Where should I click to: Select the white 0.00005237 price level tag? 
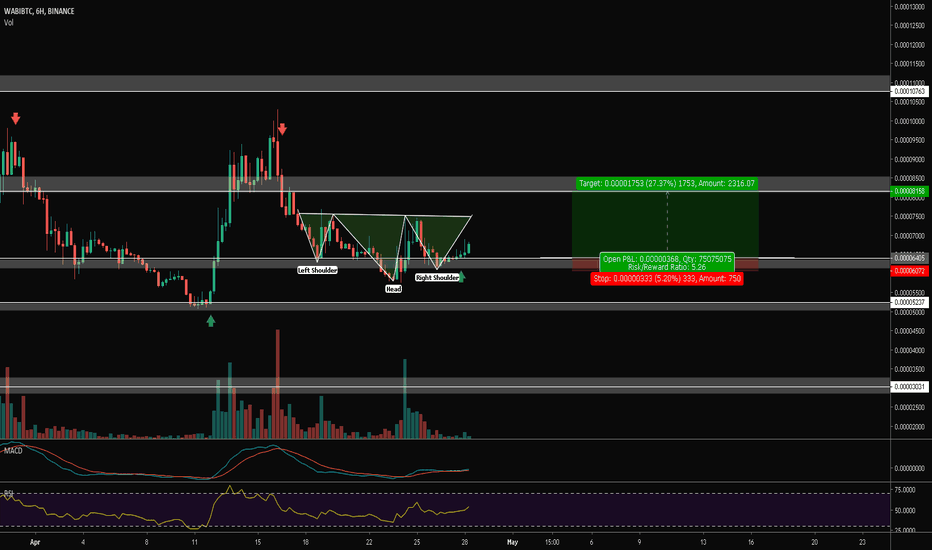910,302
